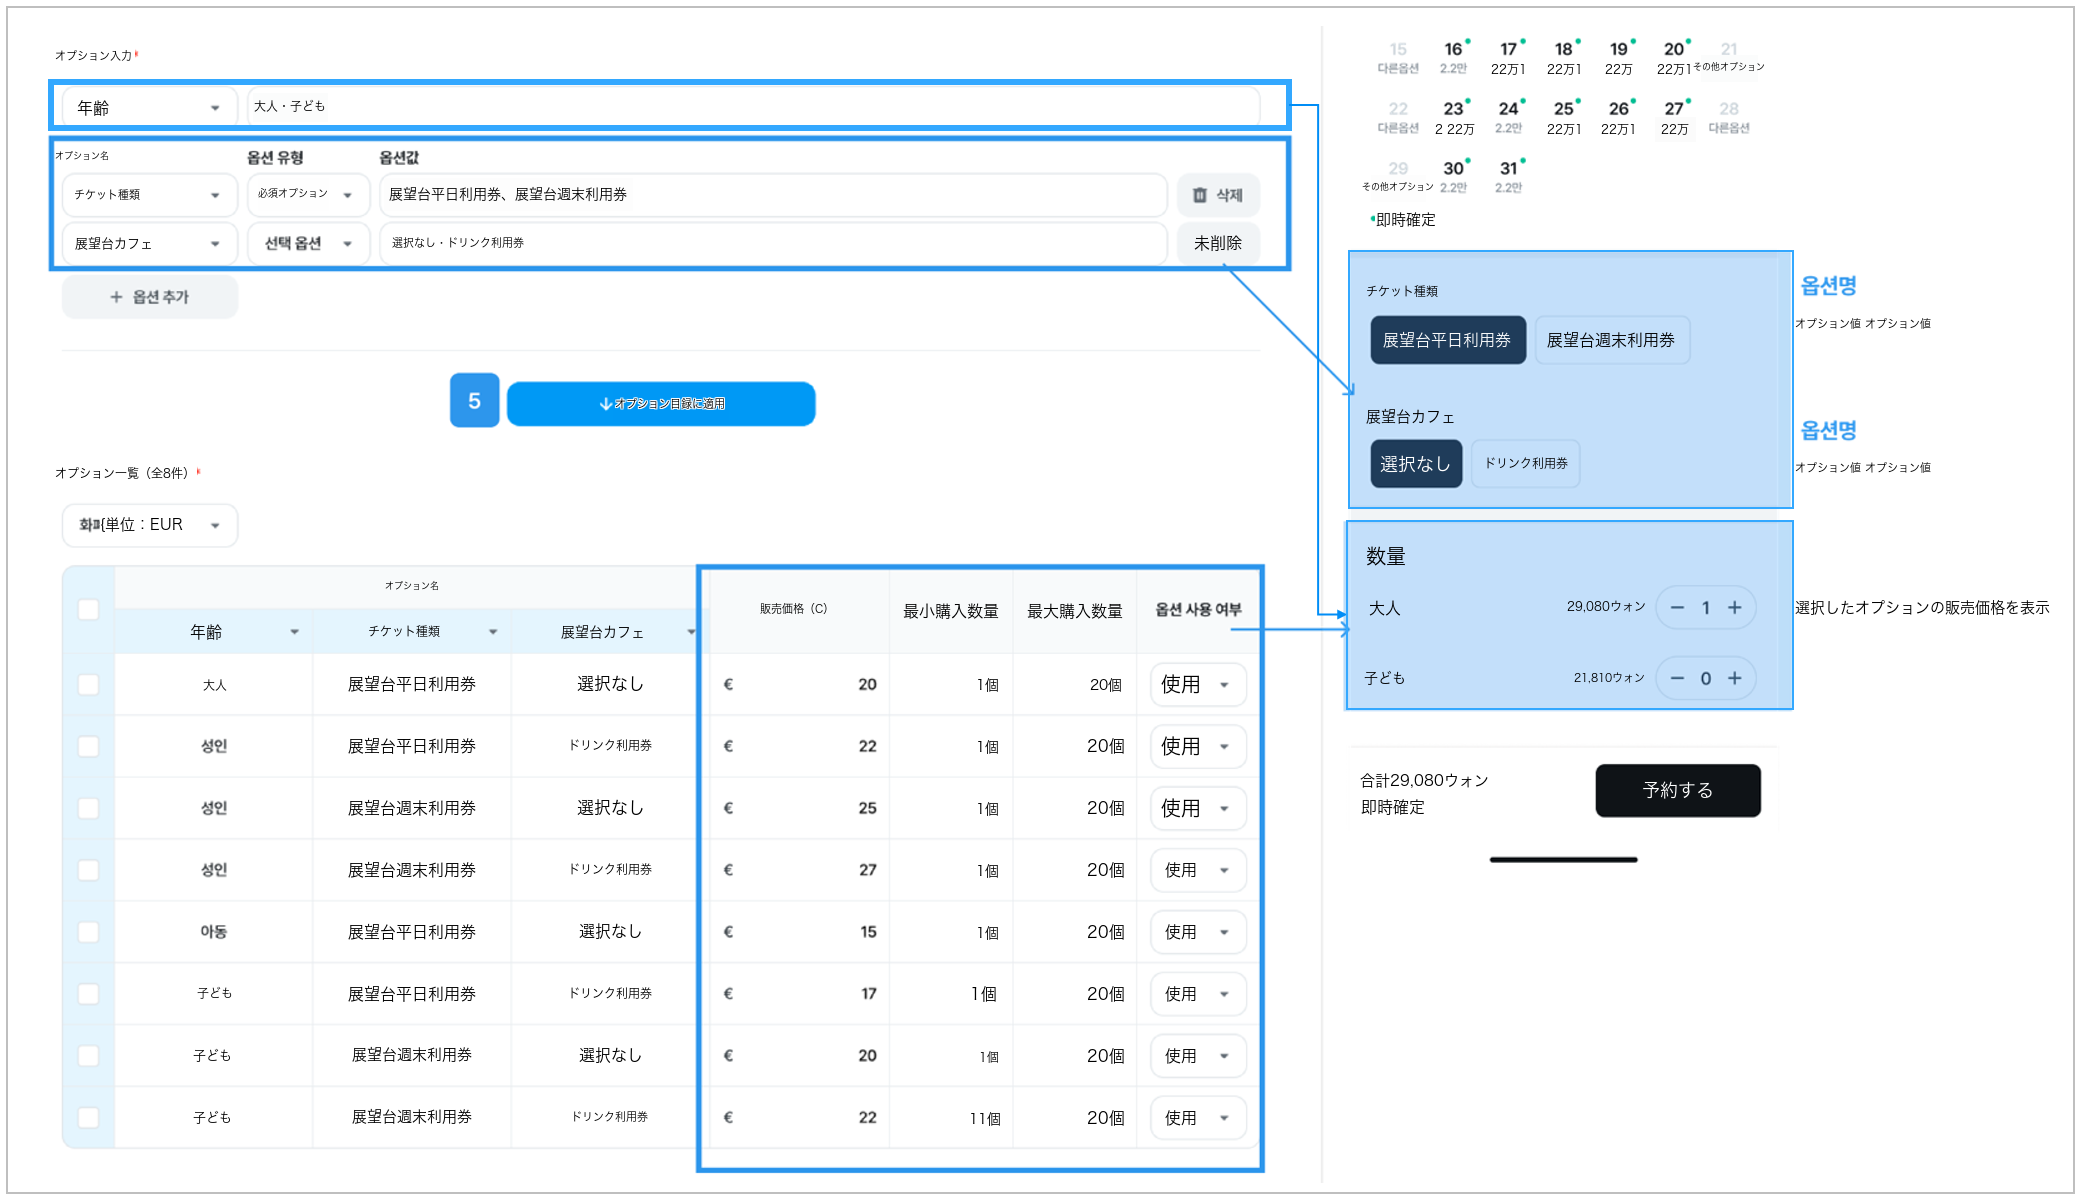
Task: Expand the 展望台カフェ column header filter
Action: click(x=691, y=632)
